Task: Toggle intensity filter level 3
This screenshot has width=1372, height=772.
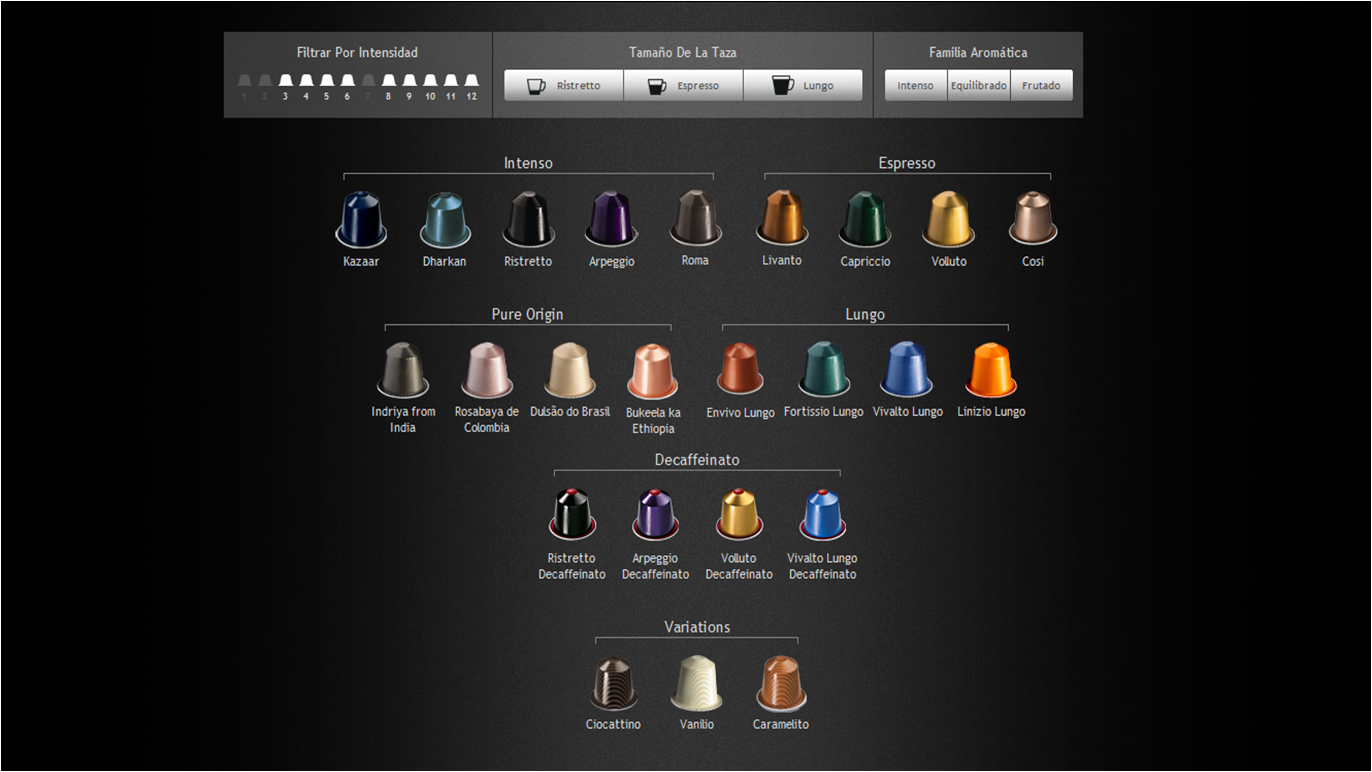Action: tap(285, 87)
